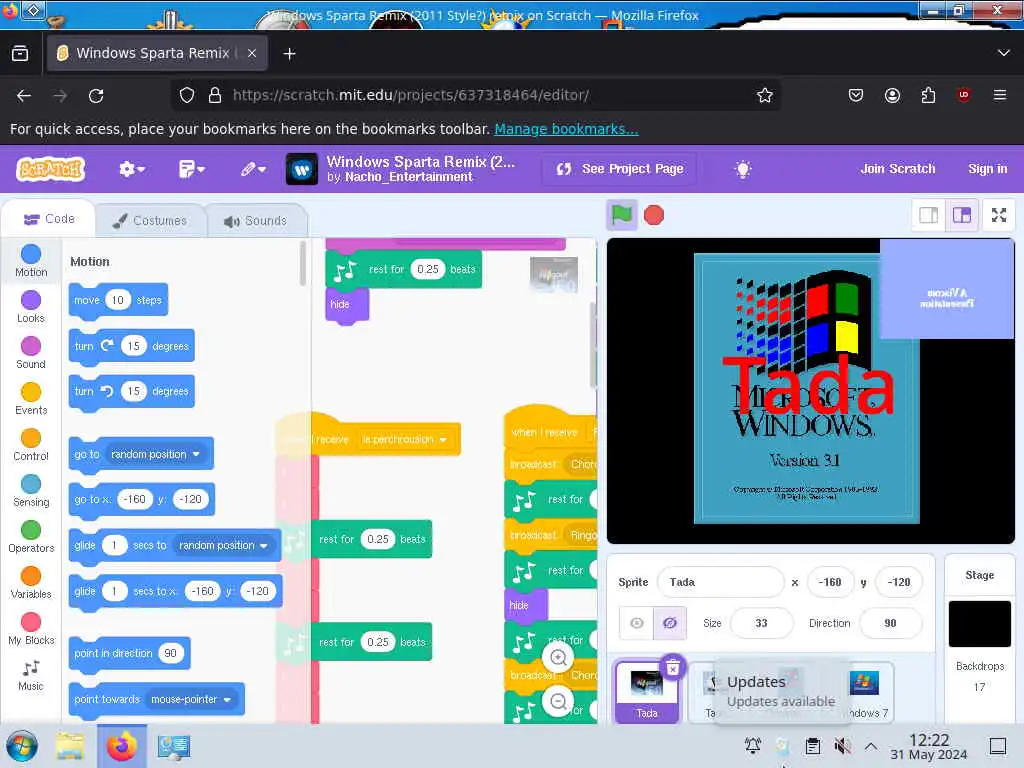Open the Tutorials lightbulb
This screenshot has height=768, width=1024.
[x=743, y=169]
